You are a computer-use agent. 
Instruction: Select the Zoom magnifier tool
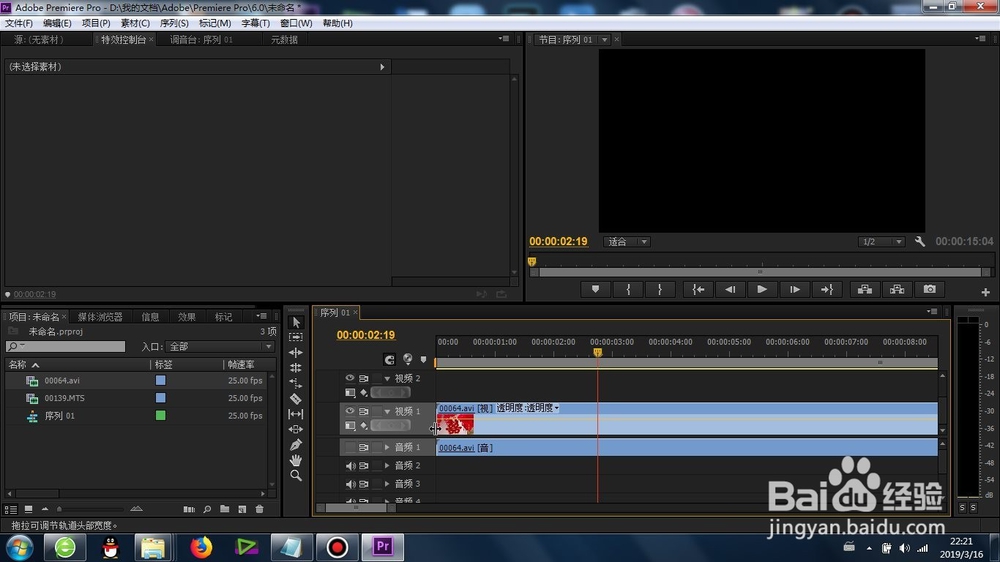pos(296,476)
